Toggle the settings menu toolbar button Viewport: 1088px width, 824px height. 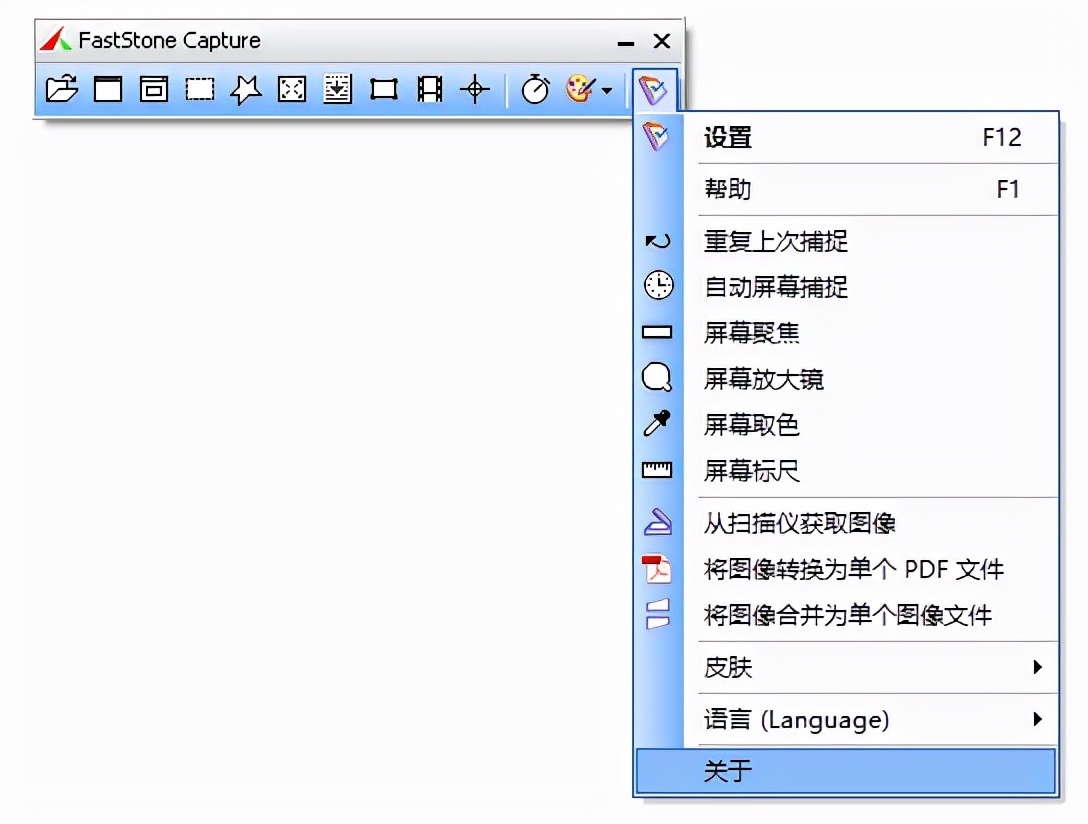tap(654, 89)
